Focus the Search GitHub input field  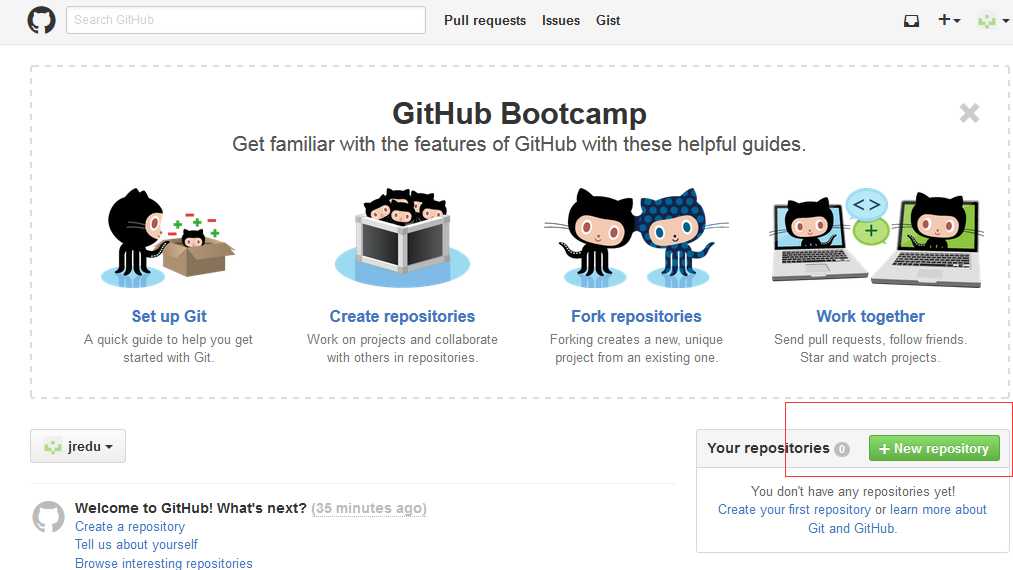245,20
